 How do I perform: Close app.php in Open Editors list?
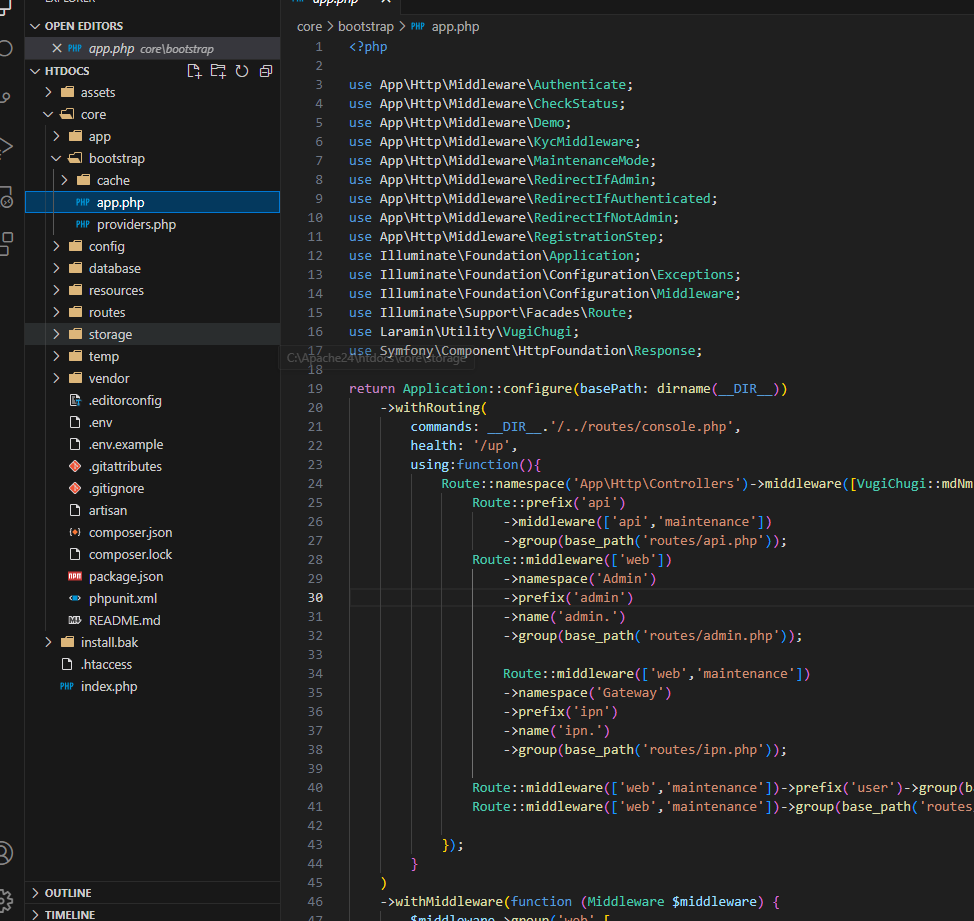(57, 48)
